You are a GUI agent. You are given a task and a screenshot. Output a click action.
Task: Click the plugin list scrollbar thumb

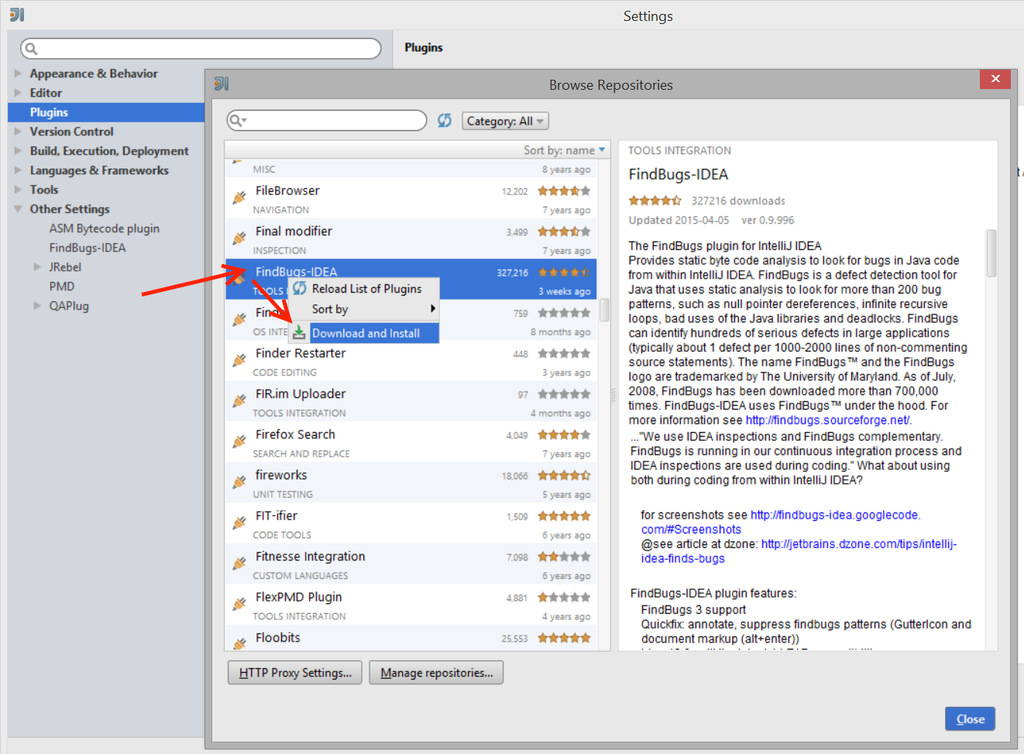[604, 309]
